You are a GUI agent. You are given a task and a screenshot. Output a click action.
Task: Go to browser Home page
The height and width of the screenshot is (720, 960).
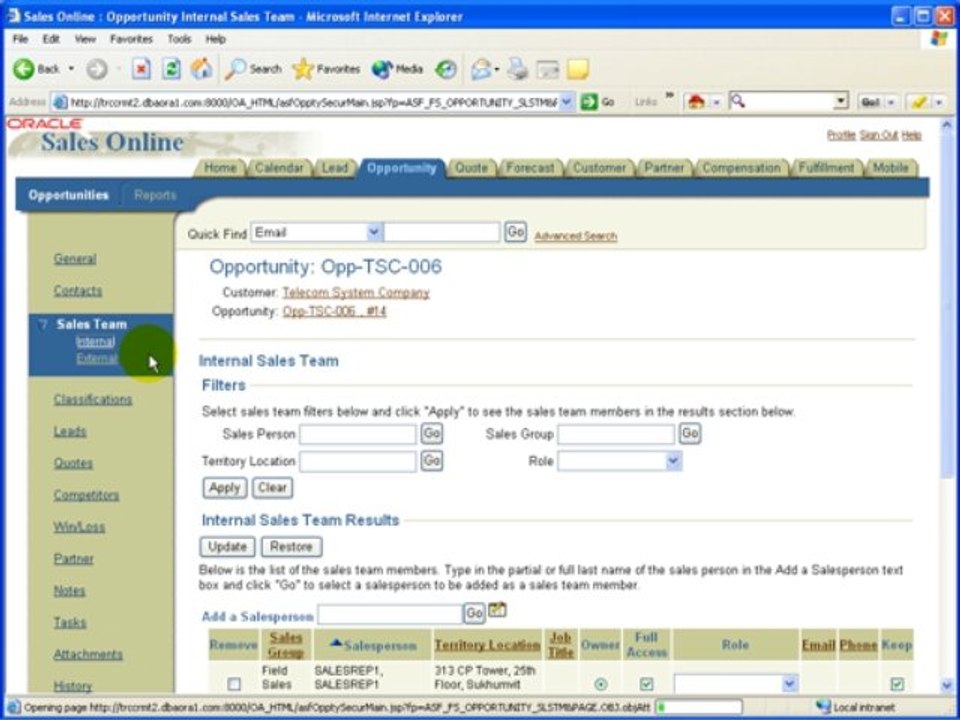pos(201,69)
